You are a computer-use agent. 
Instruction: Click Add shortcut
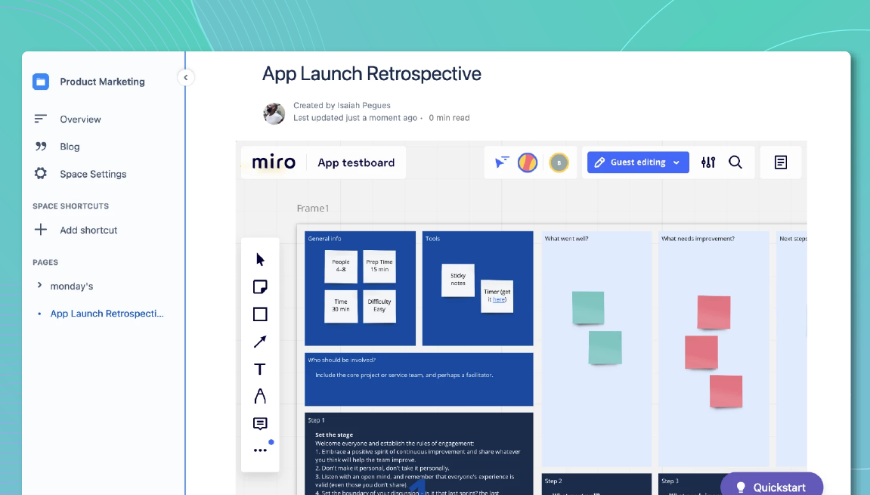click(x=89, y=230)
